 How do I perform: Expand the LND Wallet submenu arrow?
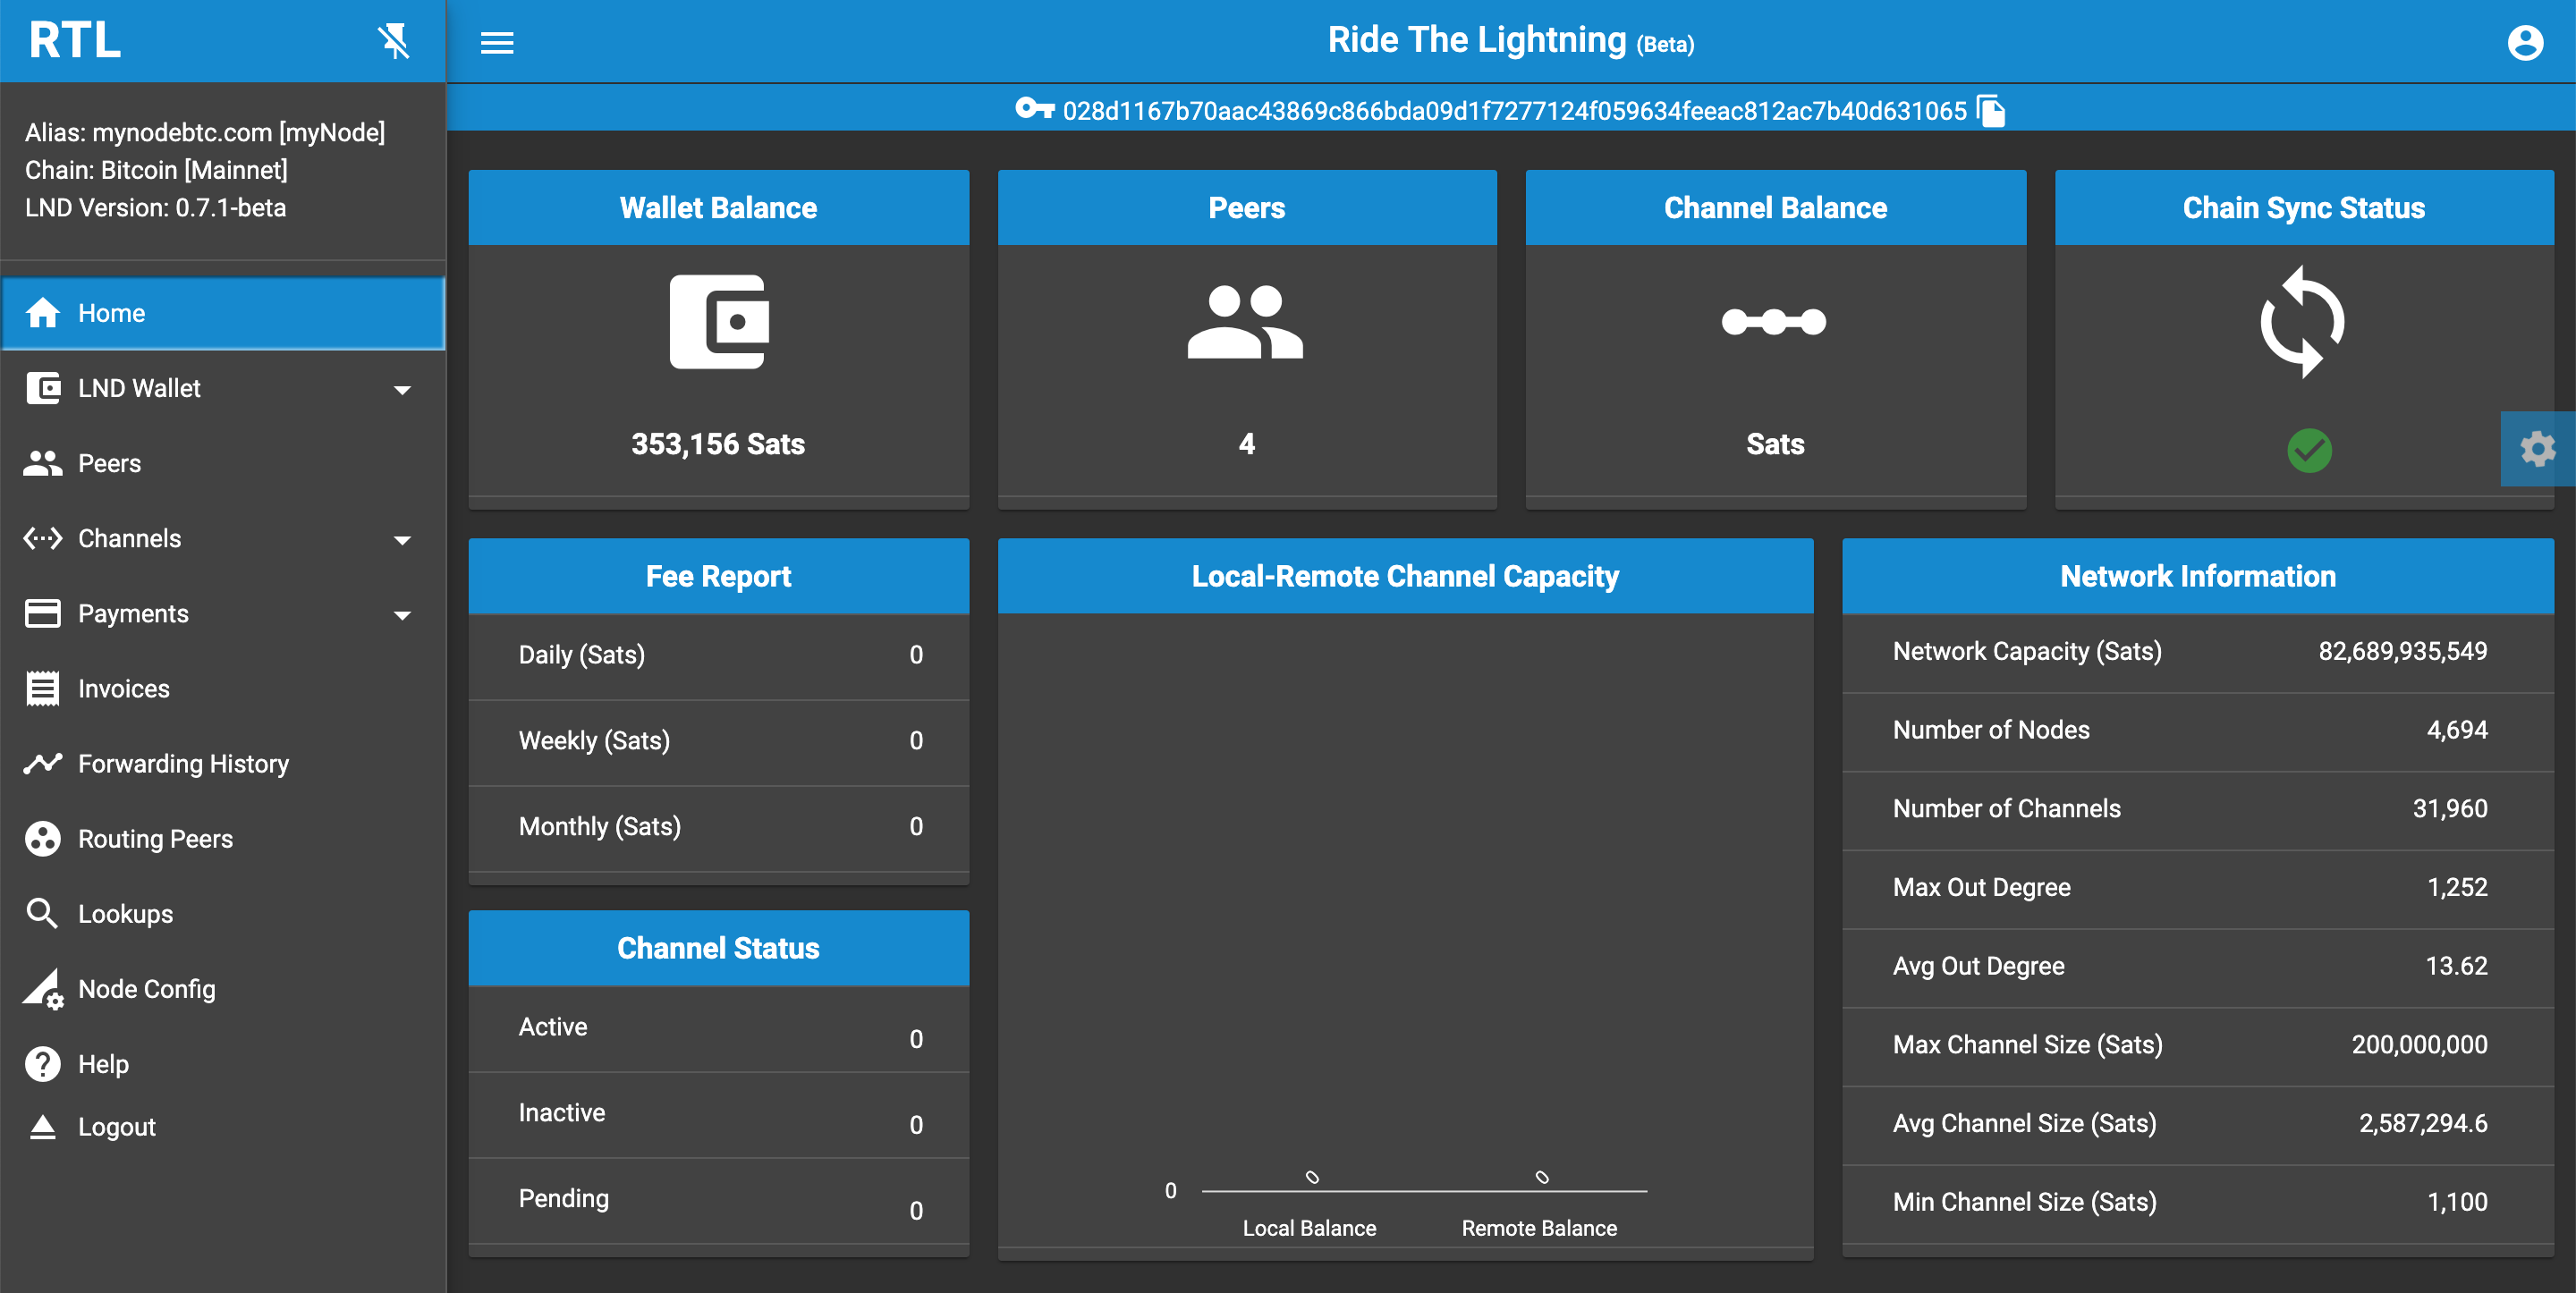pos(402,390)
